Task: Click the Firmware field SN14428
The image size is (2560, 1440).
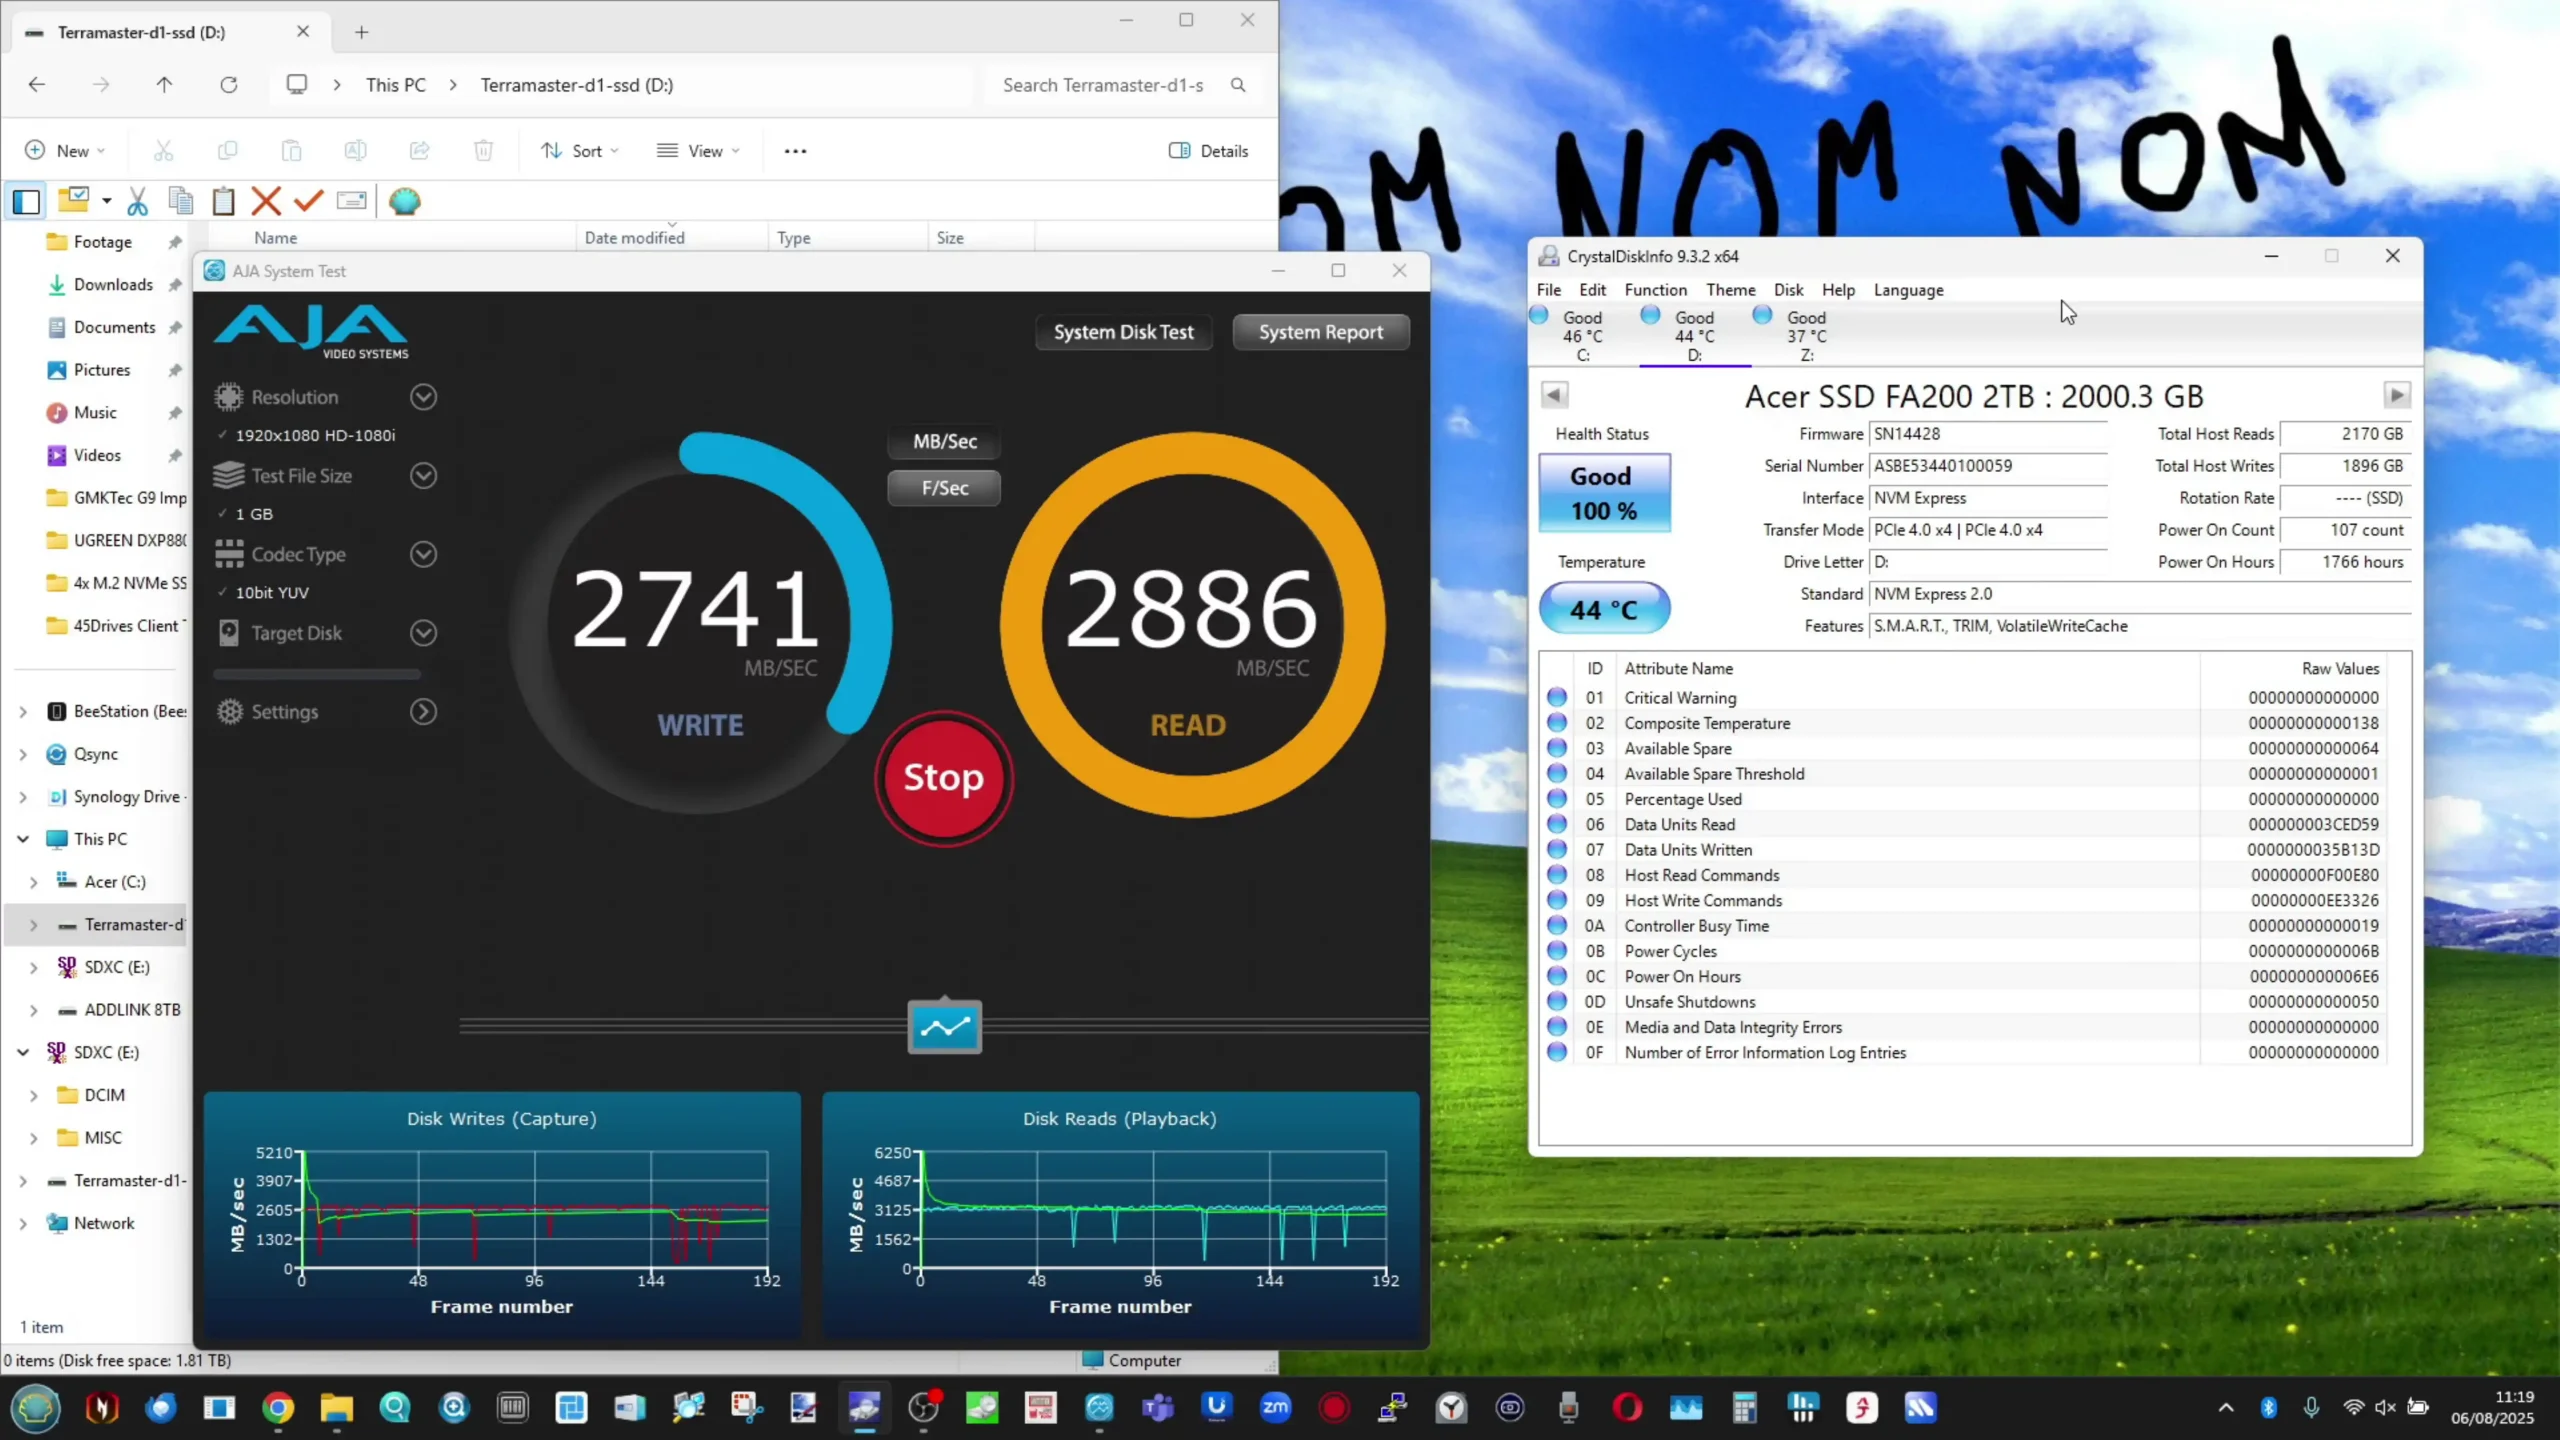Action: 1988,434
